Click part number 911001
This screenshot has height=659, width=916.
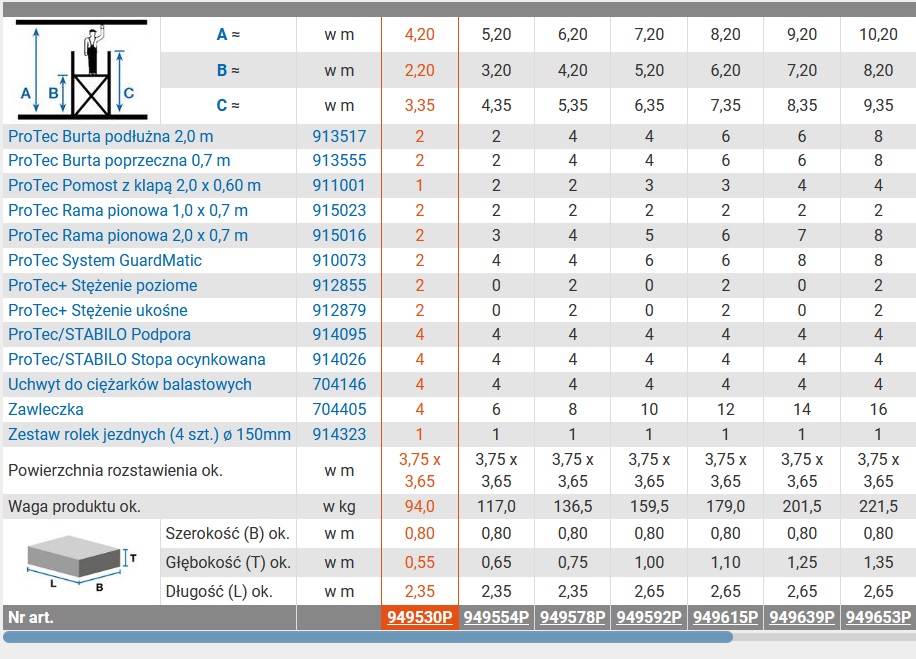339,186
